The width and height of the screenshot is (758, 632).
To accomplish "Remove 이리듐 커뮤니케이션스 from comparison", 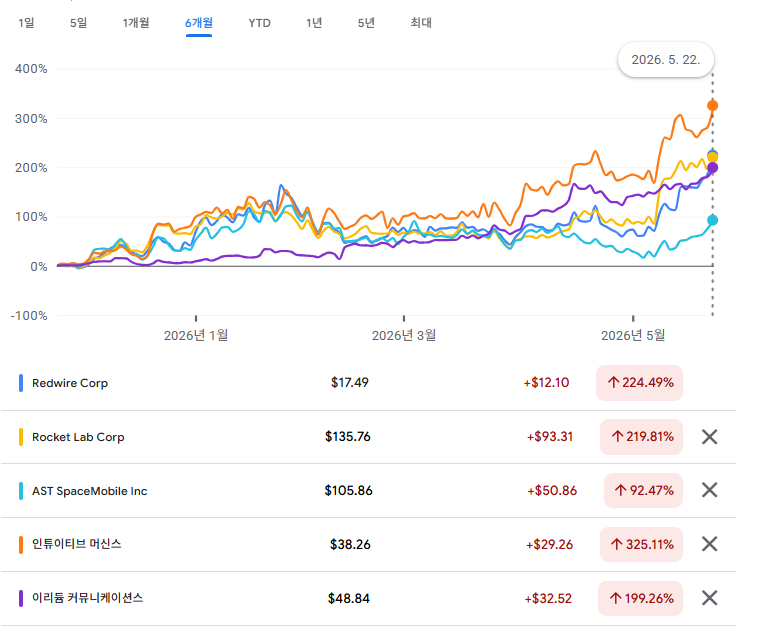I will 709,598.
